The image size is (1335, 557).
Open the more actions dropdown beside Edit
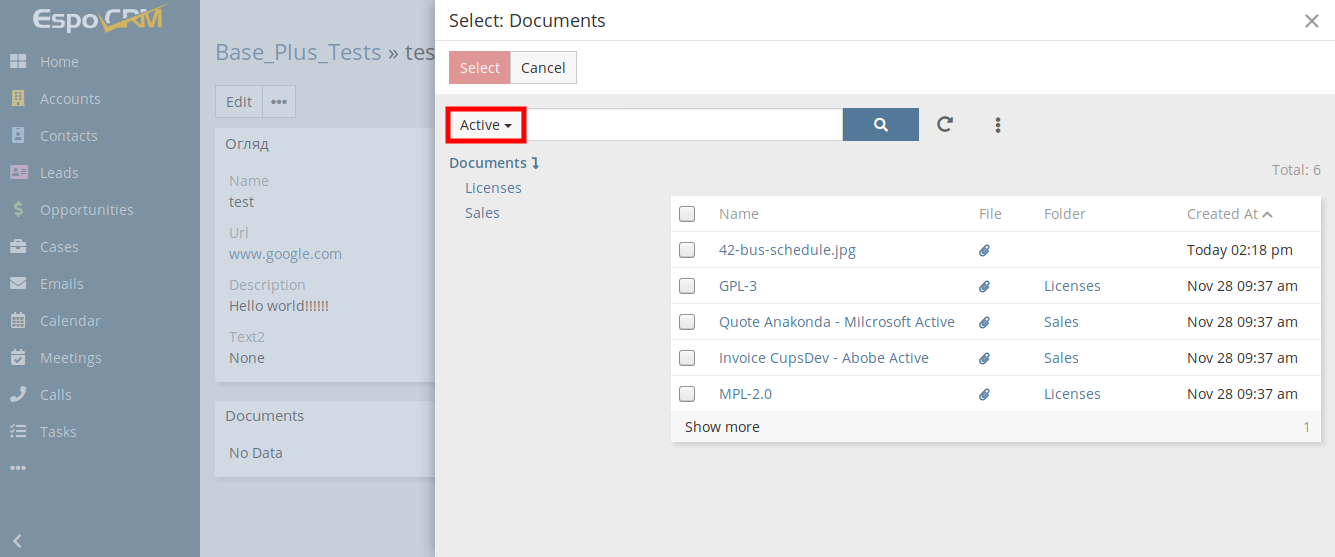pyautogui.click(x=279, y=102)
